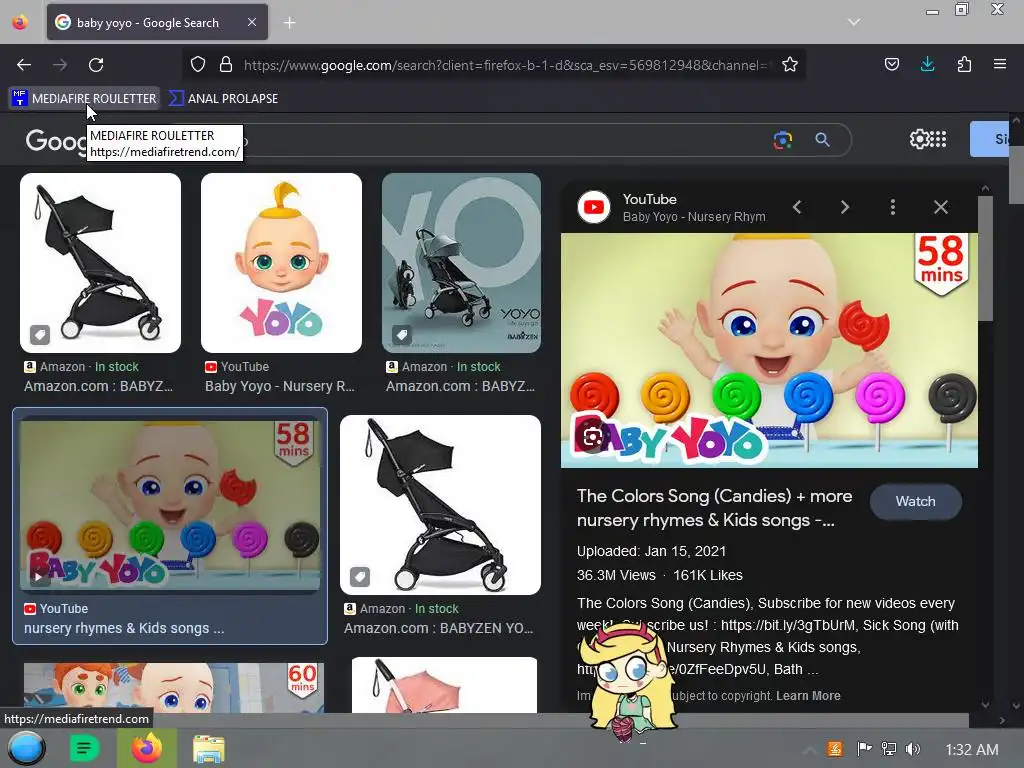Open the start menu orb on taskbar
1024x768 pixels.
click(x=26, y=748)
